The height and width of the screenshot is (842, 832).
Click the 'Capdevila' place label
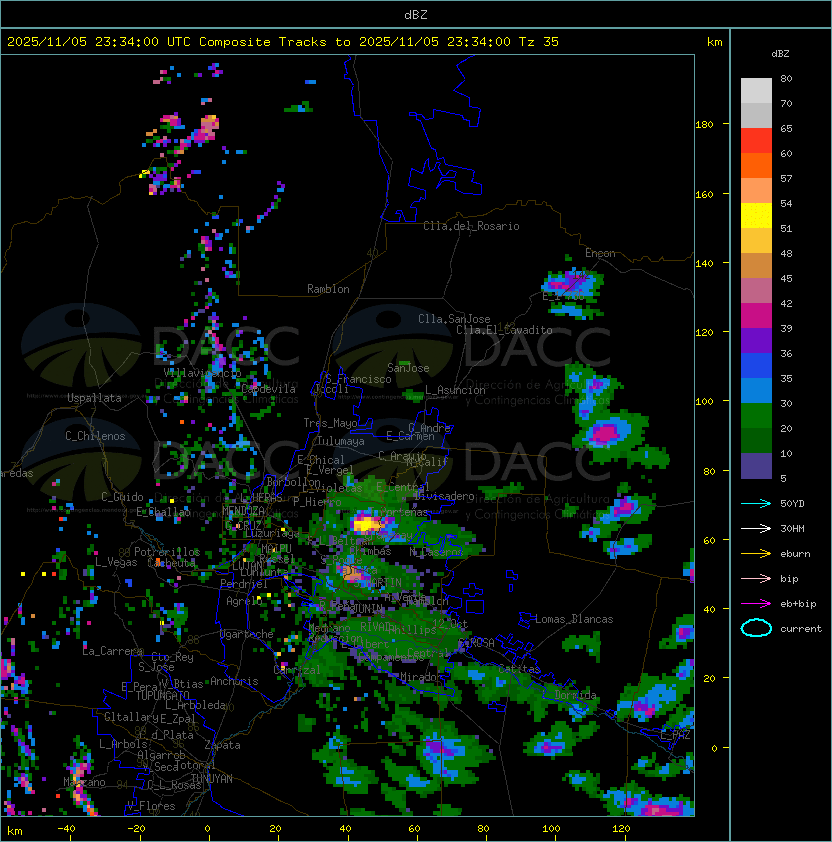(268, 389)
